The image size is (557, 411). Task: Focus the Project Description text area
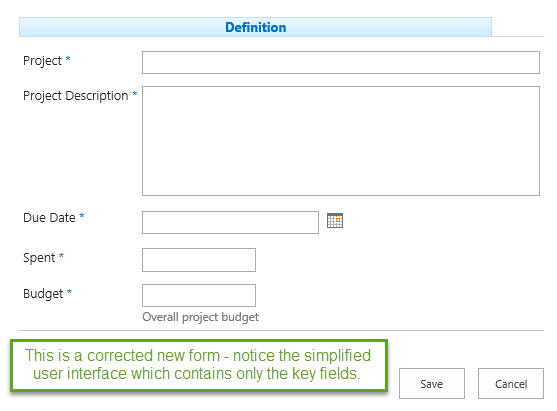(x=341, y=141)
